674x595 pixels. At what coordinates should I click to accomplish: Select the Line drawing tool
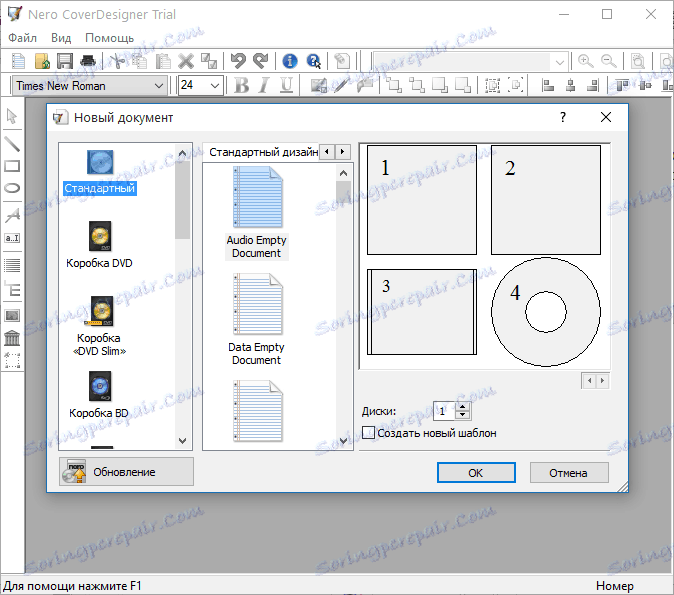[x=12, y=144]
